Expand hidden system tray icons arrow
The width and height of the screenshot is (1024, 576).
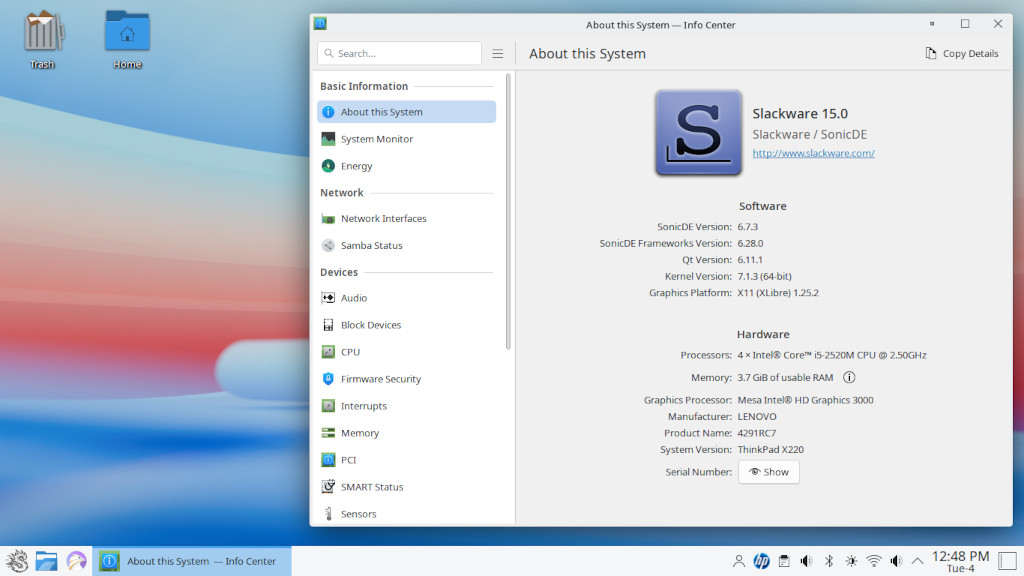pyautogui.click(x=918, y=561)
